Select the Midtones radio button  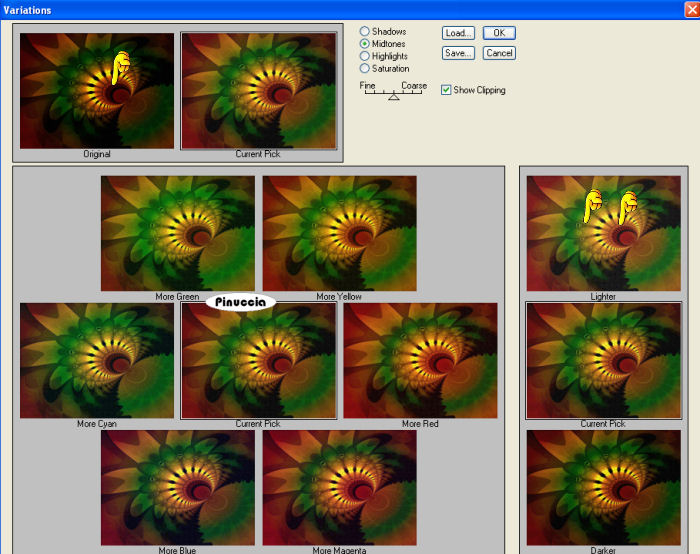(x=365, y=44)
